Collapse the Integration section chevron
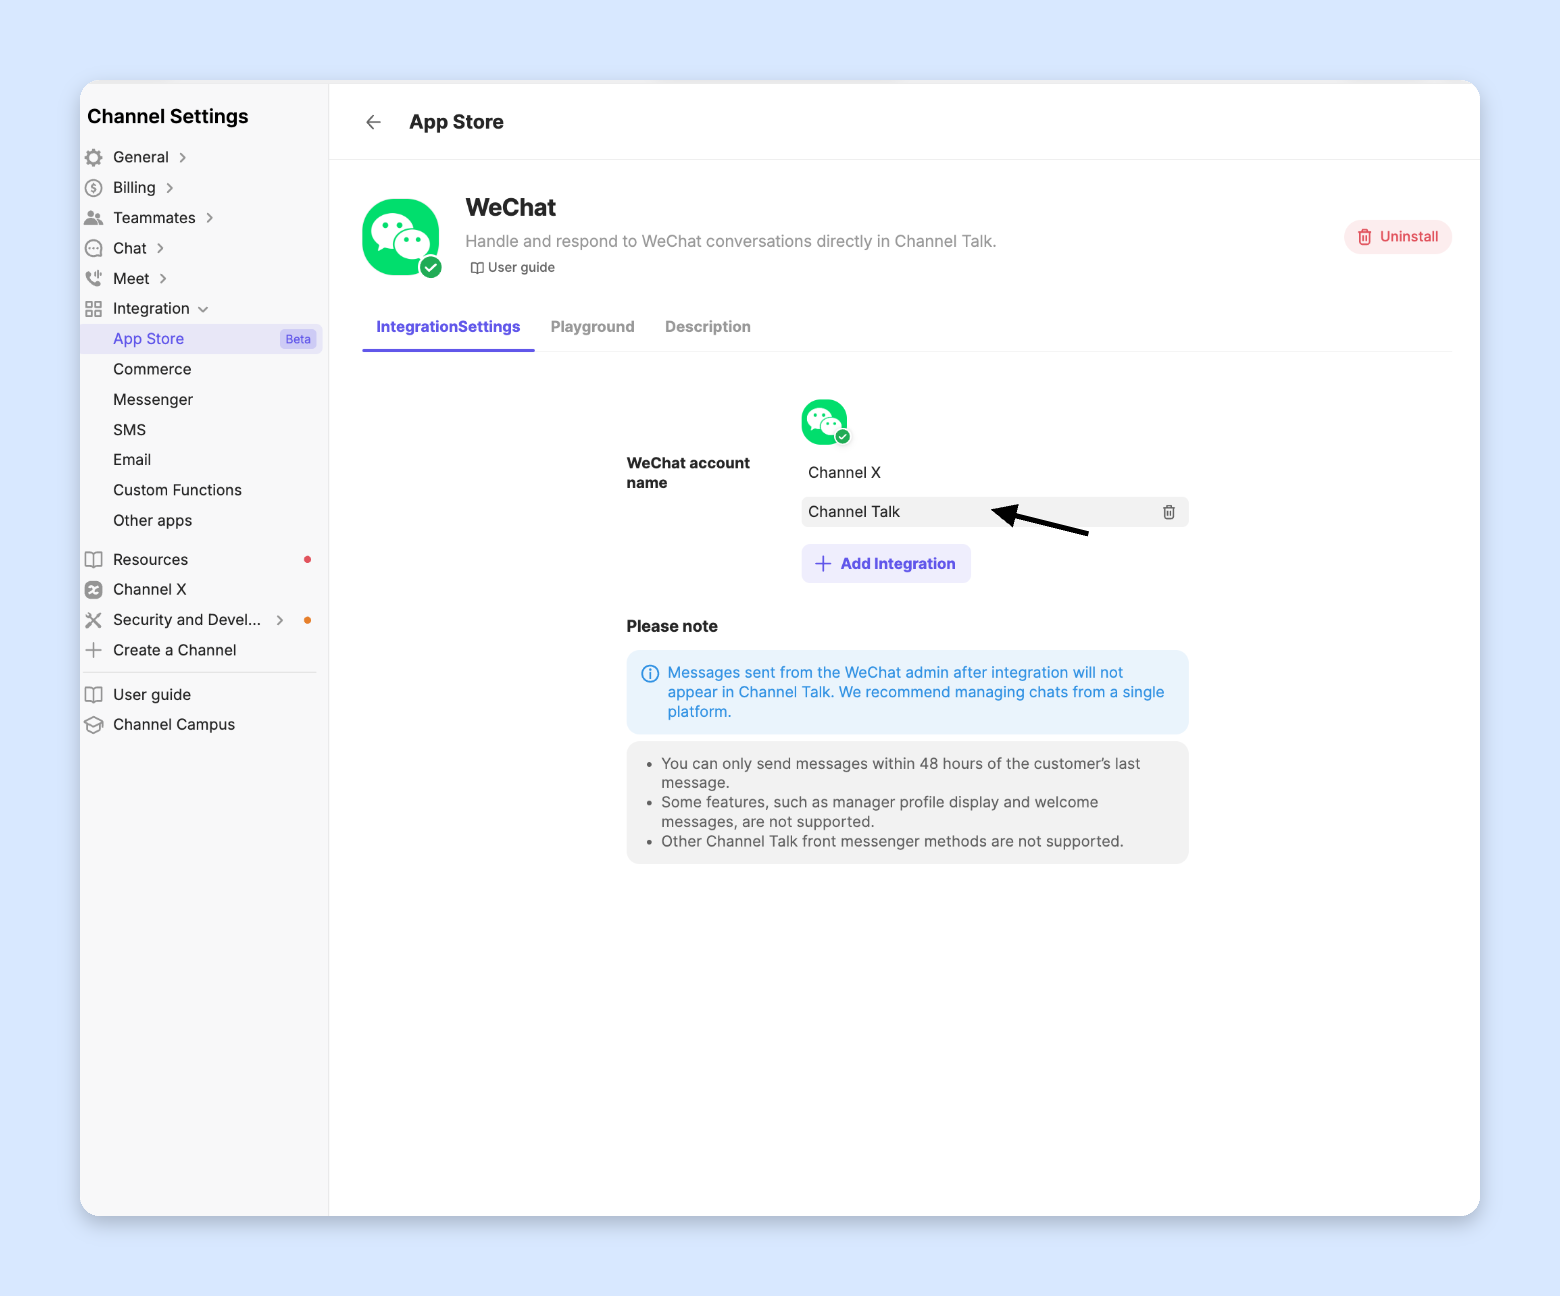The image size is (1560, 1296). point(204,310)
